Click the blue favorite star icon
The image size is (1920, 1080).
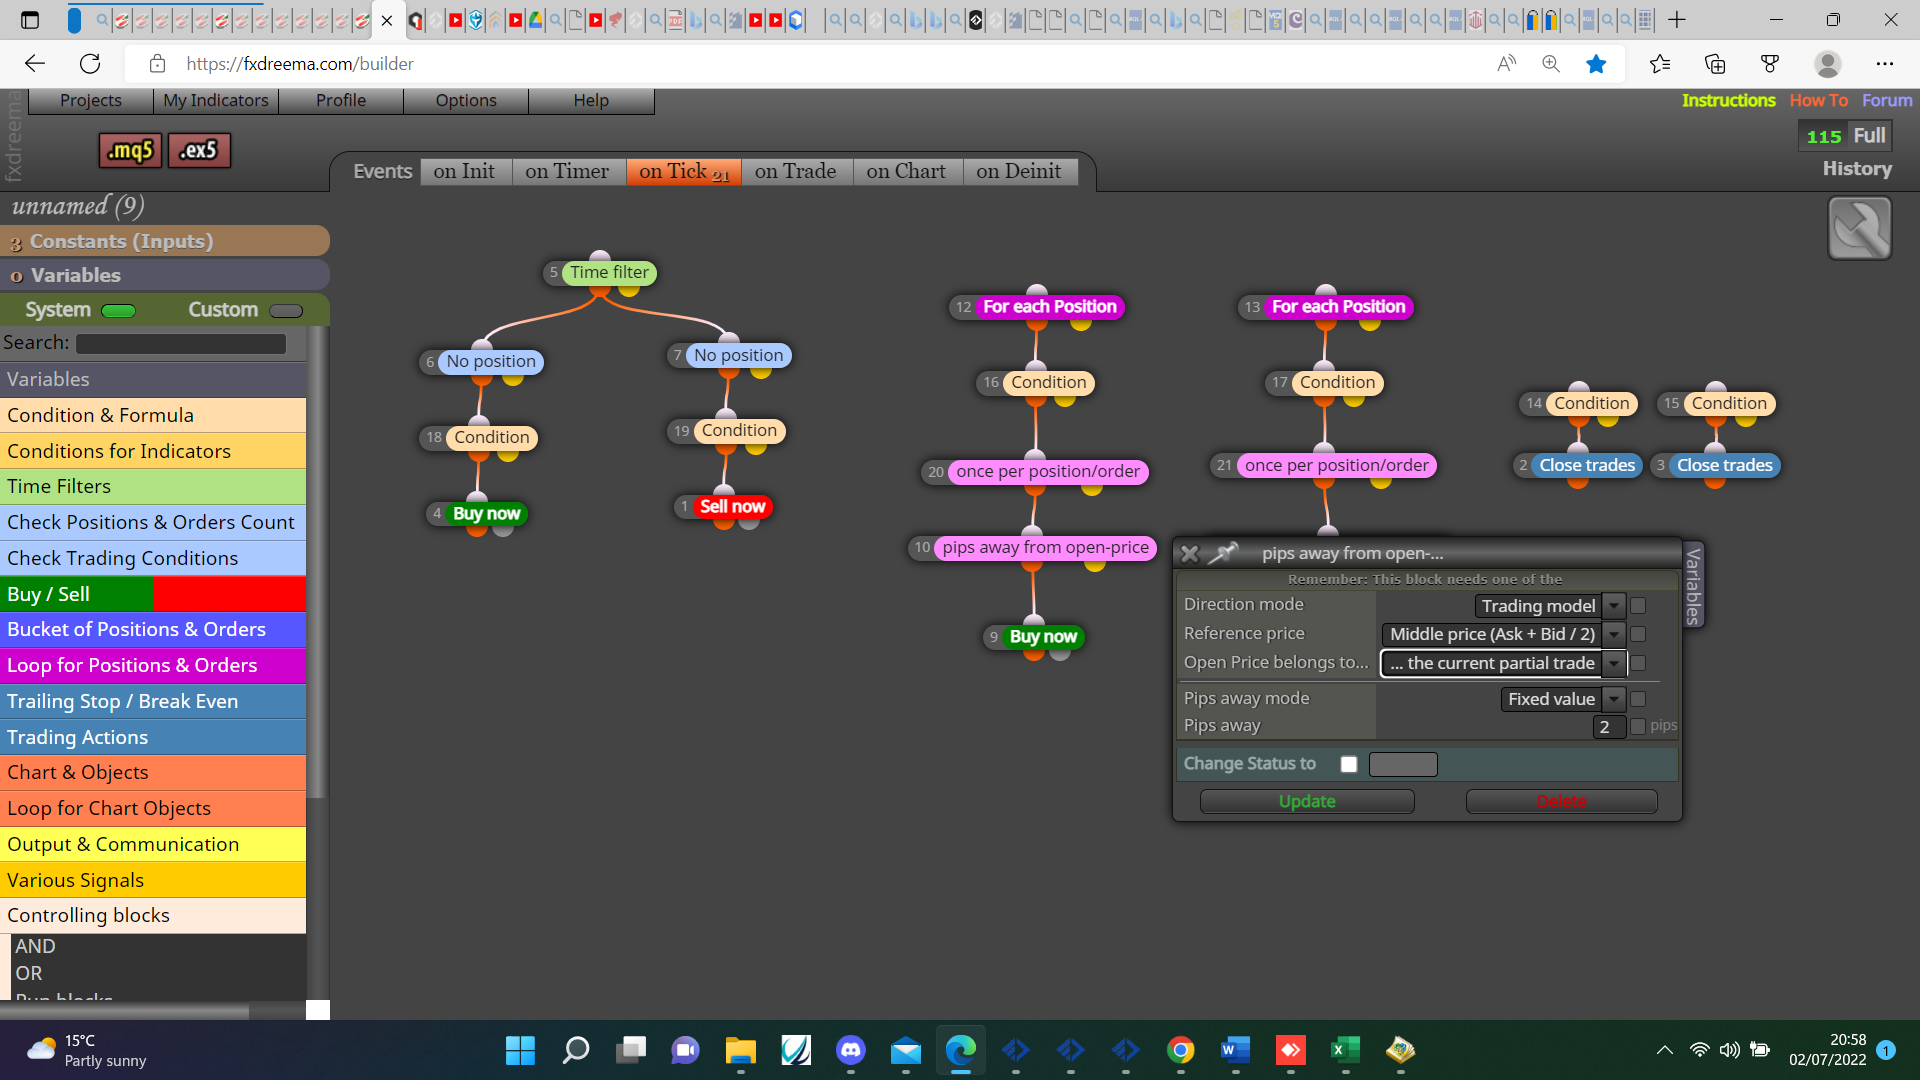click(x=1596, y=64)
